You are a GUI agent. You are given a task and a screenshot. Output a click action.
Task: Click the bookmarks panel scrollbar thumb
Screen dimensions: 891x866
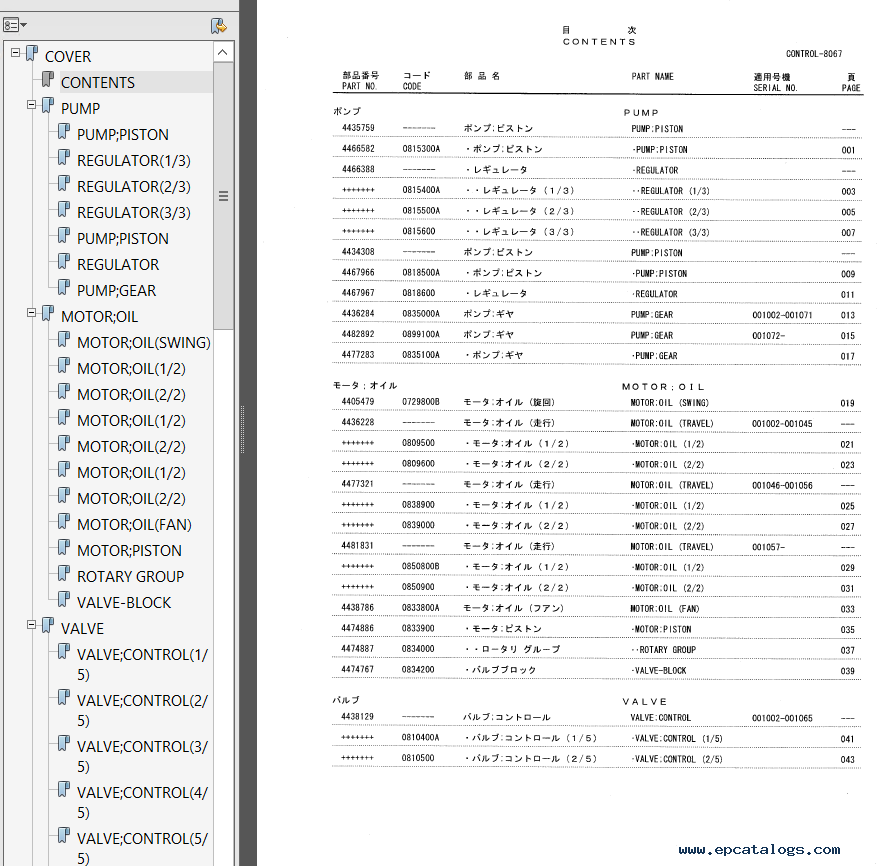[223, 196]
